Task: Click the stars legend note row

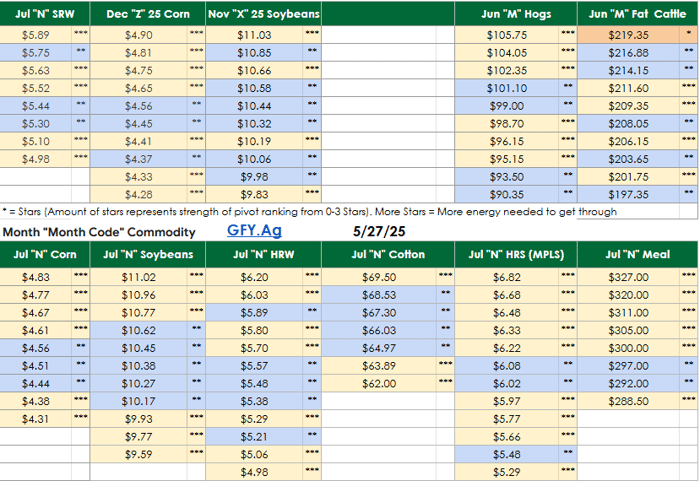Action: tap(310, 211)
